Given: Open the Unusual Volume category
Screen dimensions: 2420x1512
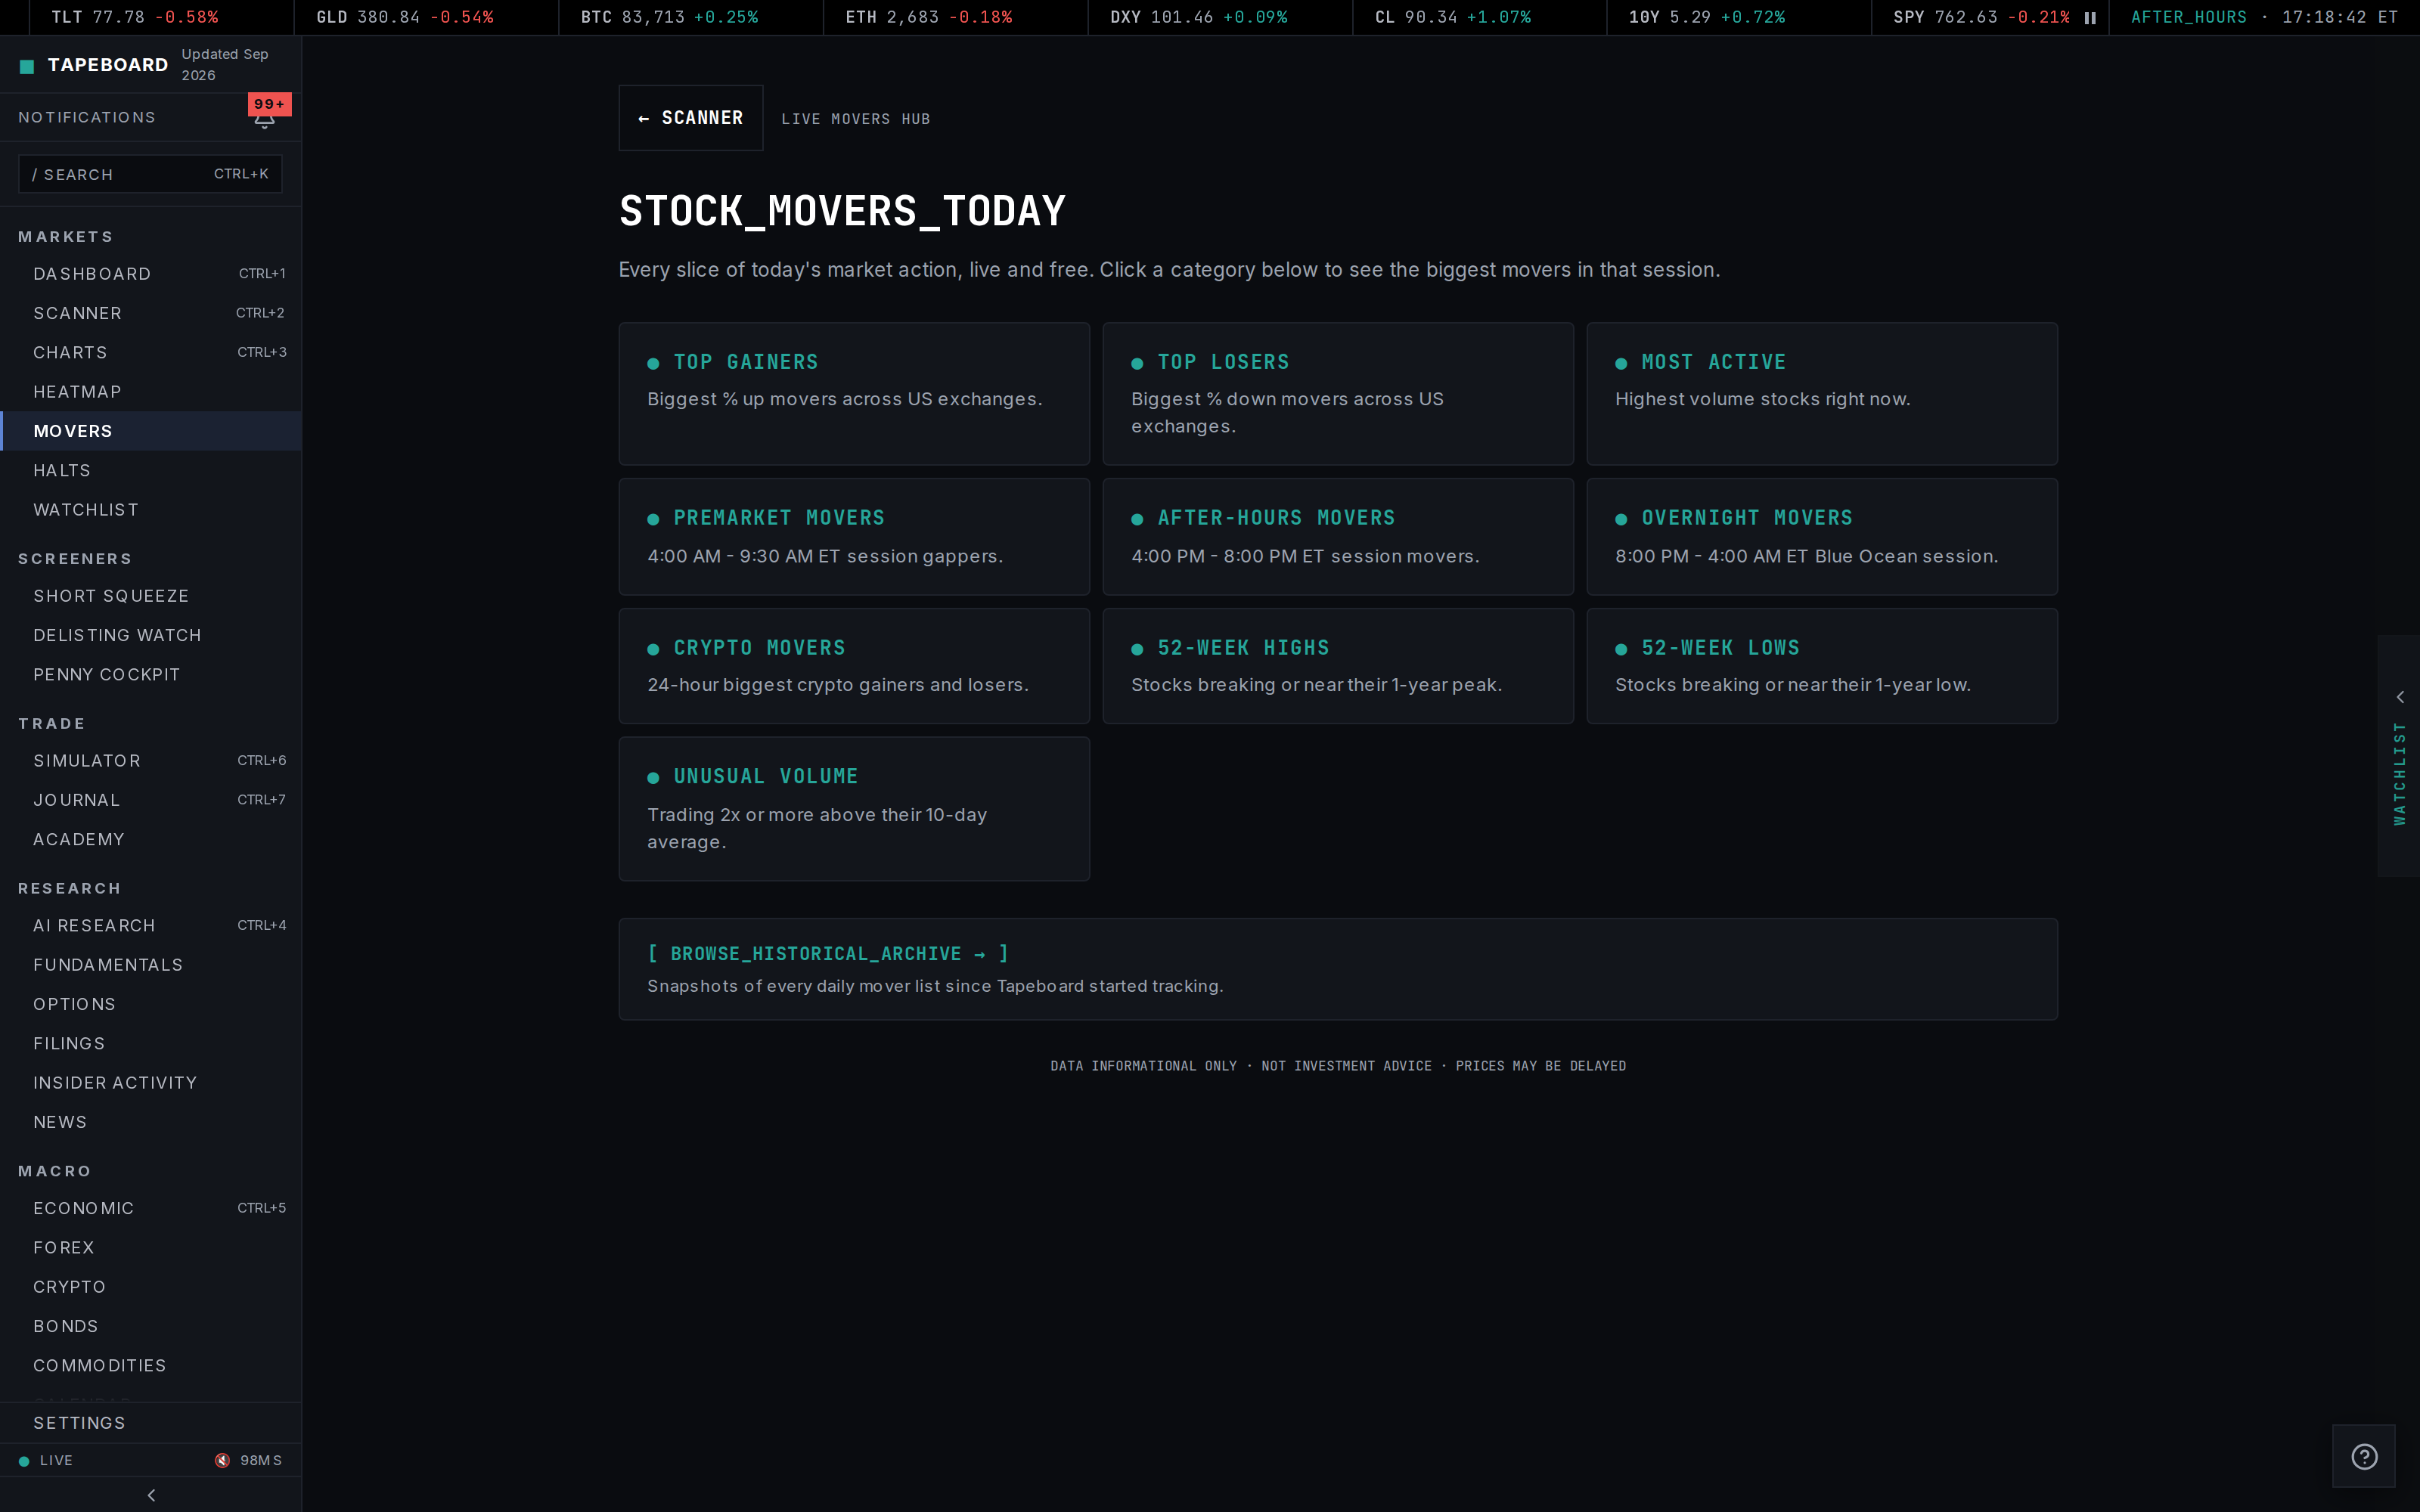Looking at the screenshot, I should click(x=854, y=809).
